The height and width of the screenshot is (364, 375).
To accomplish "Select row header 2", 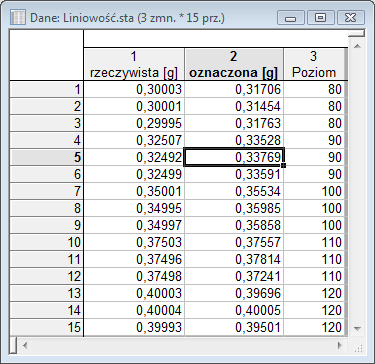I will (47, 107).
